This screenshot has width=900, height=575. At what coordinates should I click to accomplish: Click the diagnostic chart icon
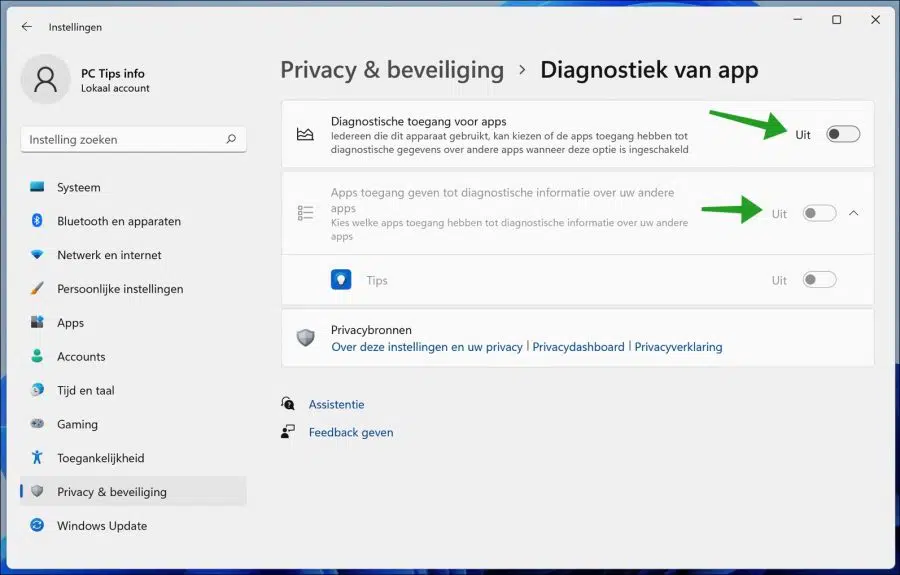point(305,134)
